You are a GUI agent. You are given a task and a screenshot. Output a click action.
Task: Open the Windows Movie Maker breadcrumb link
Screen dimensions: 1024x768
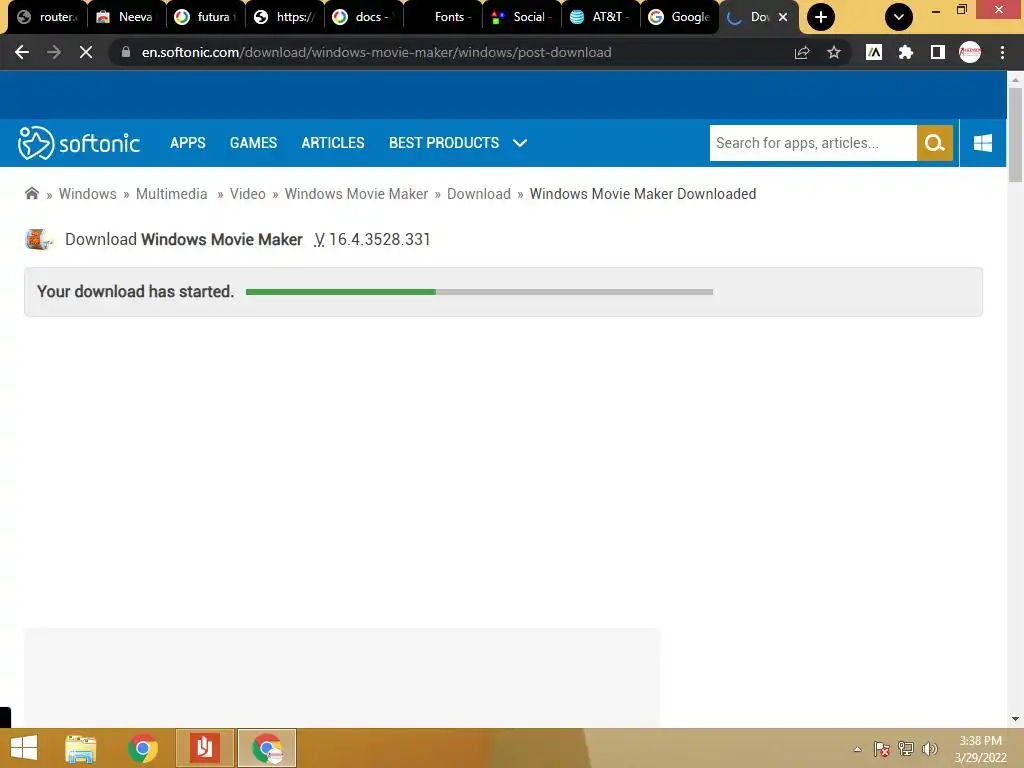356,194
